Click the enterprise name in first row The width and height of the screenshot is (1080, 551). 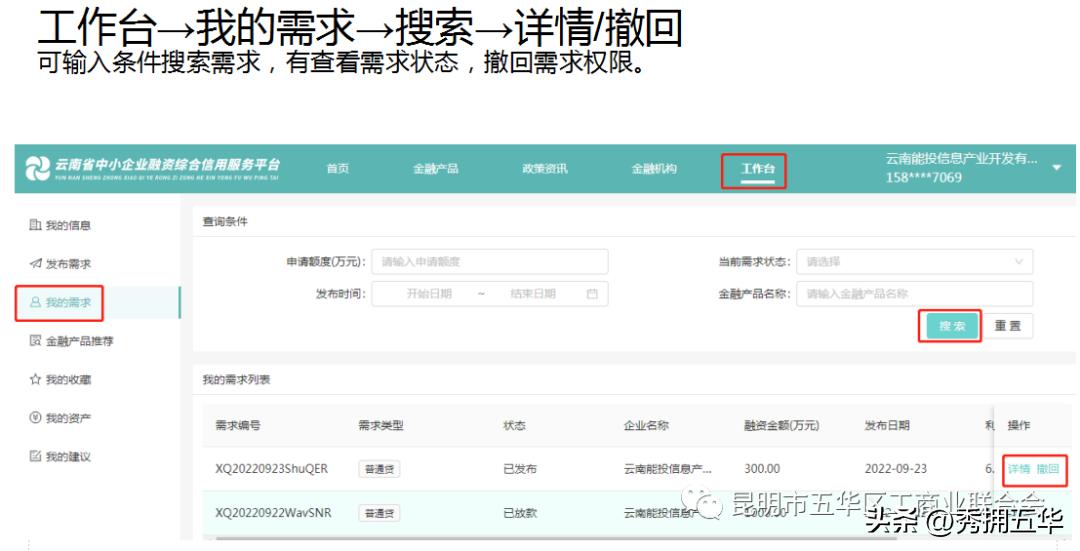667,469
